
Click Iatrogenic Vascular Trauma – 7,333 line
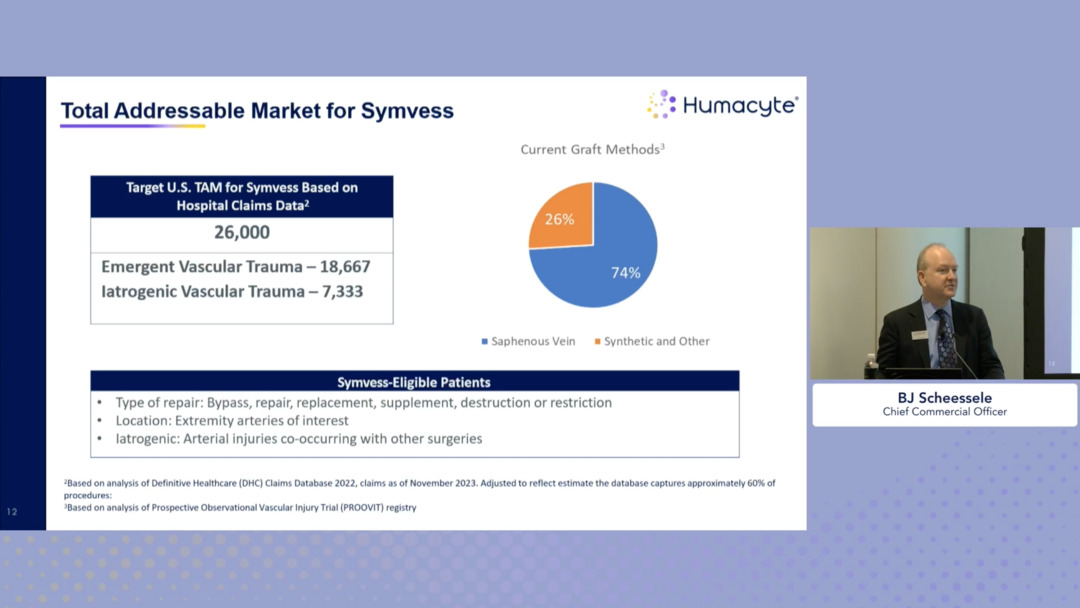coord(231,292)
